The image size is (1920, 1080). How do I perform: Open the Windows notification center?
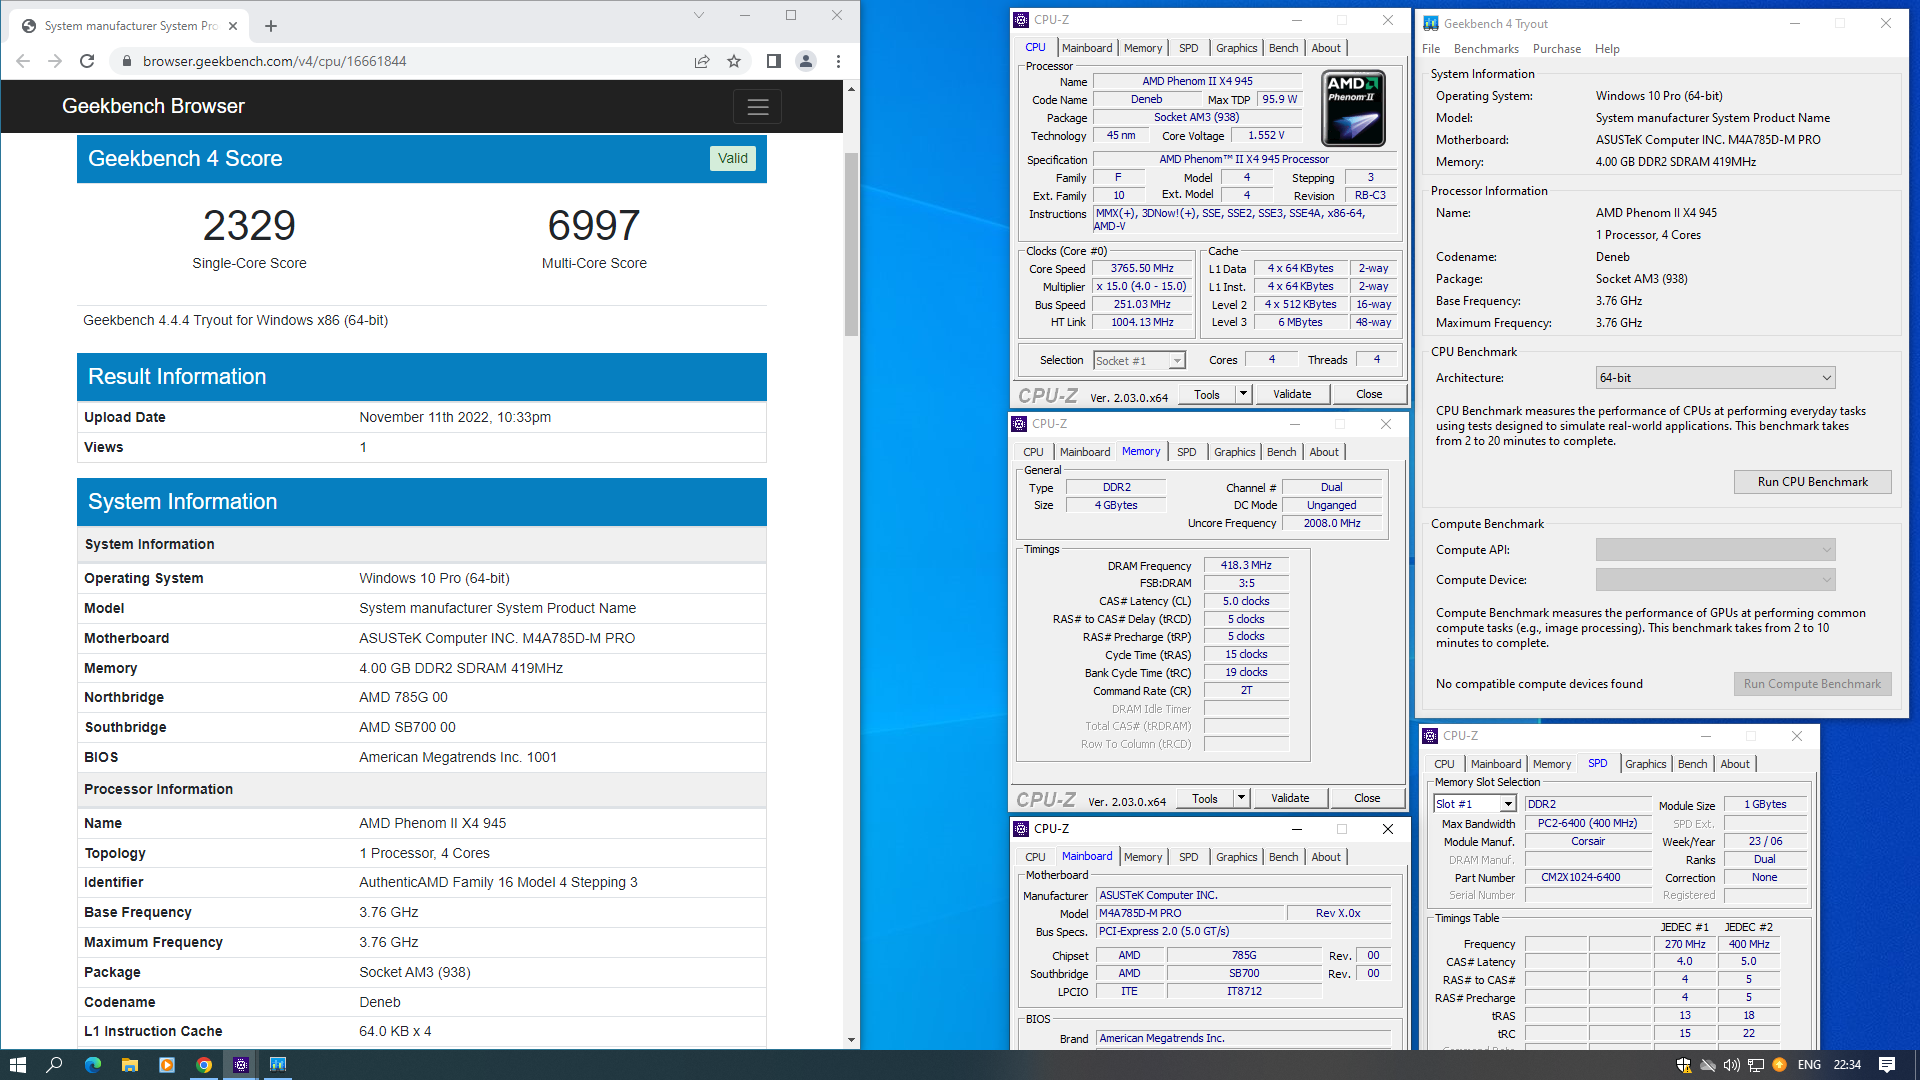tap(1887, 1065)
